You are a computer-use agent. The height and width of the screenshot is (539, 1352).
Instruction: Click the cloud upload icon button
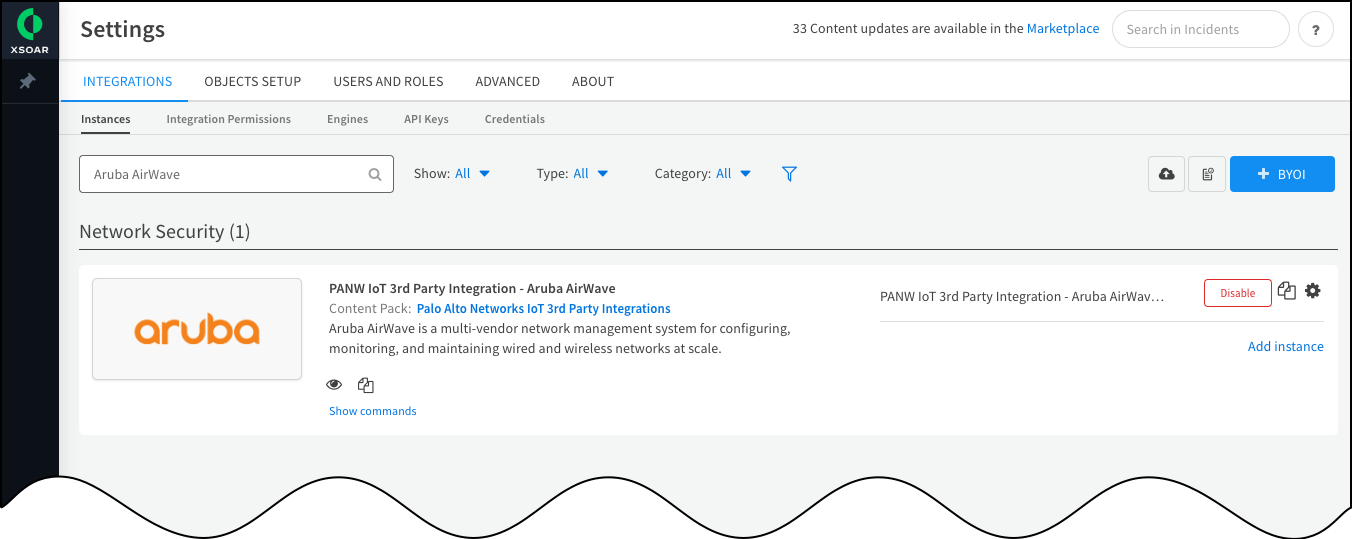(x=1166, y=174)
